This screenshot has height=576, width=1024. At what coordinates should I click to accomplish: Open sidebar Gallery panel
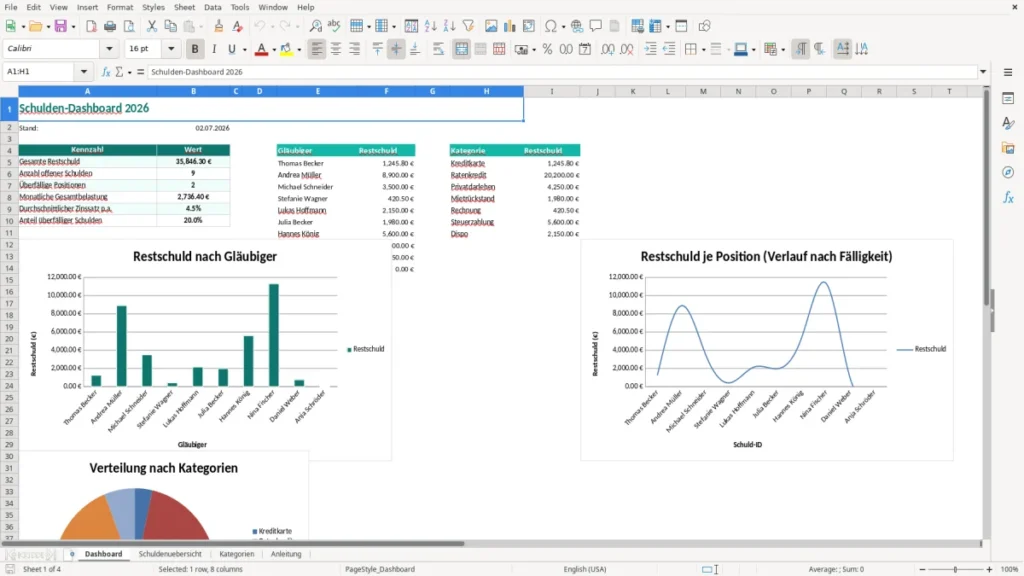coord(1008,148)
